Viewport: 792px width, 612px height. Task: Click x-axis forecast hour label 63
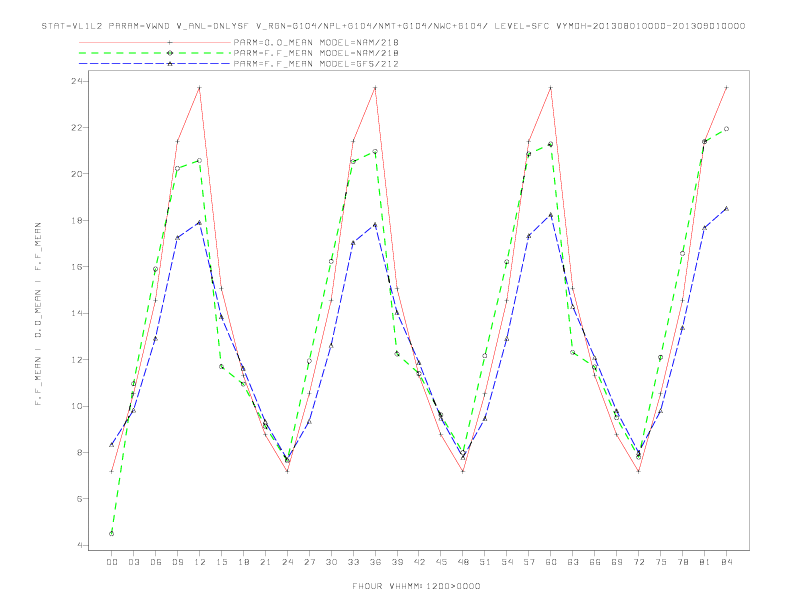tap(573, 562)
